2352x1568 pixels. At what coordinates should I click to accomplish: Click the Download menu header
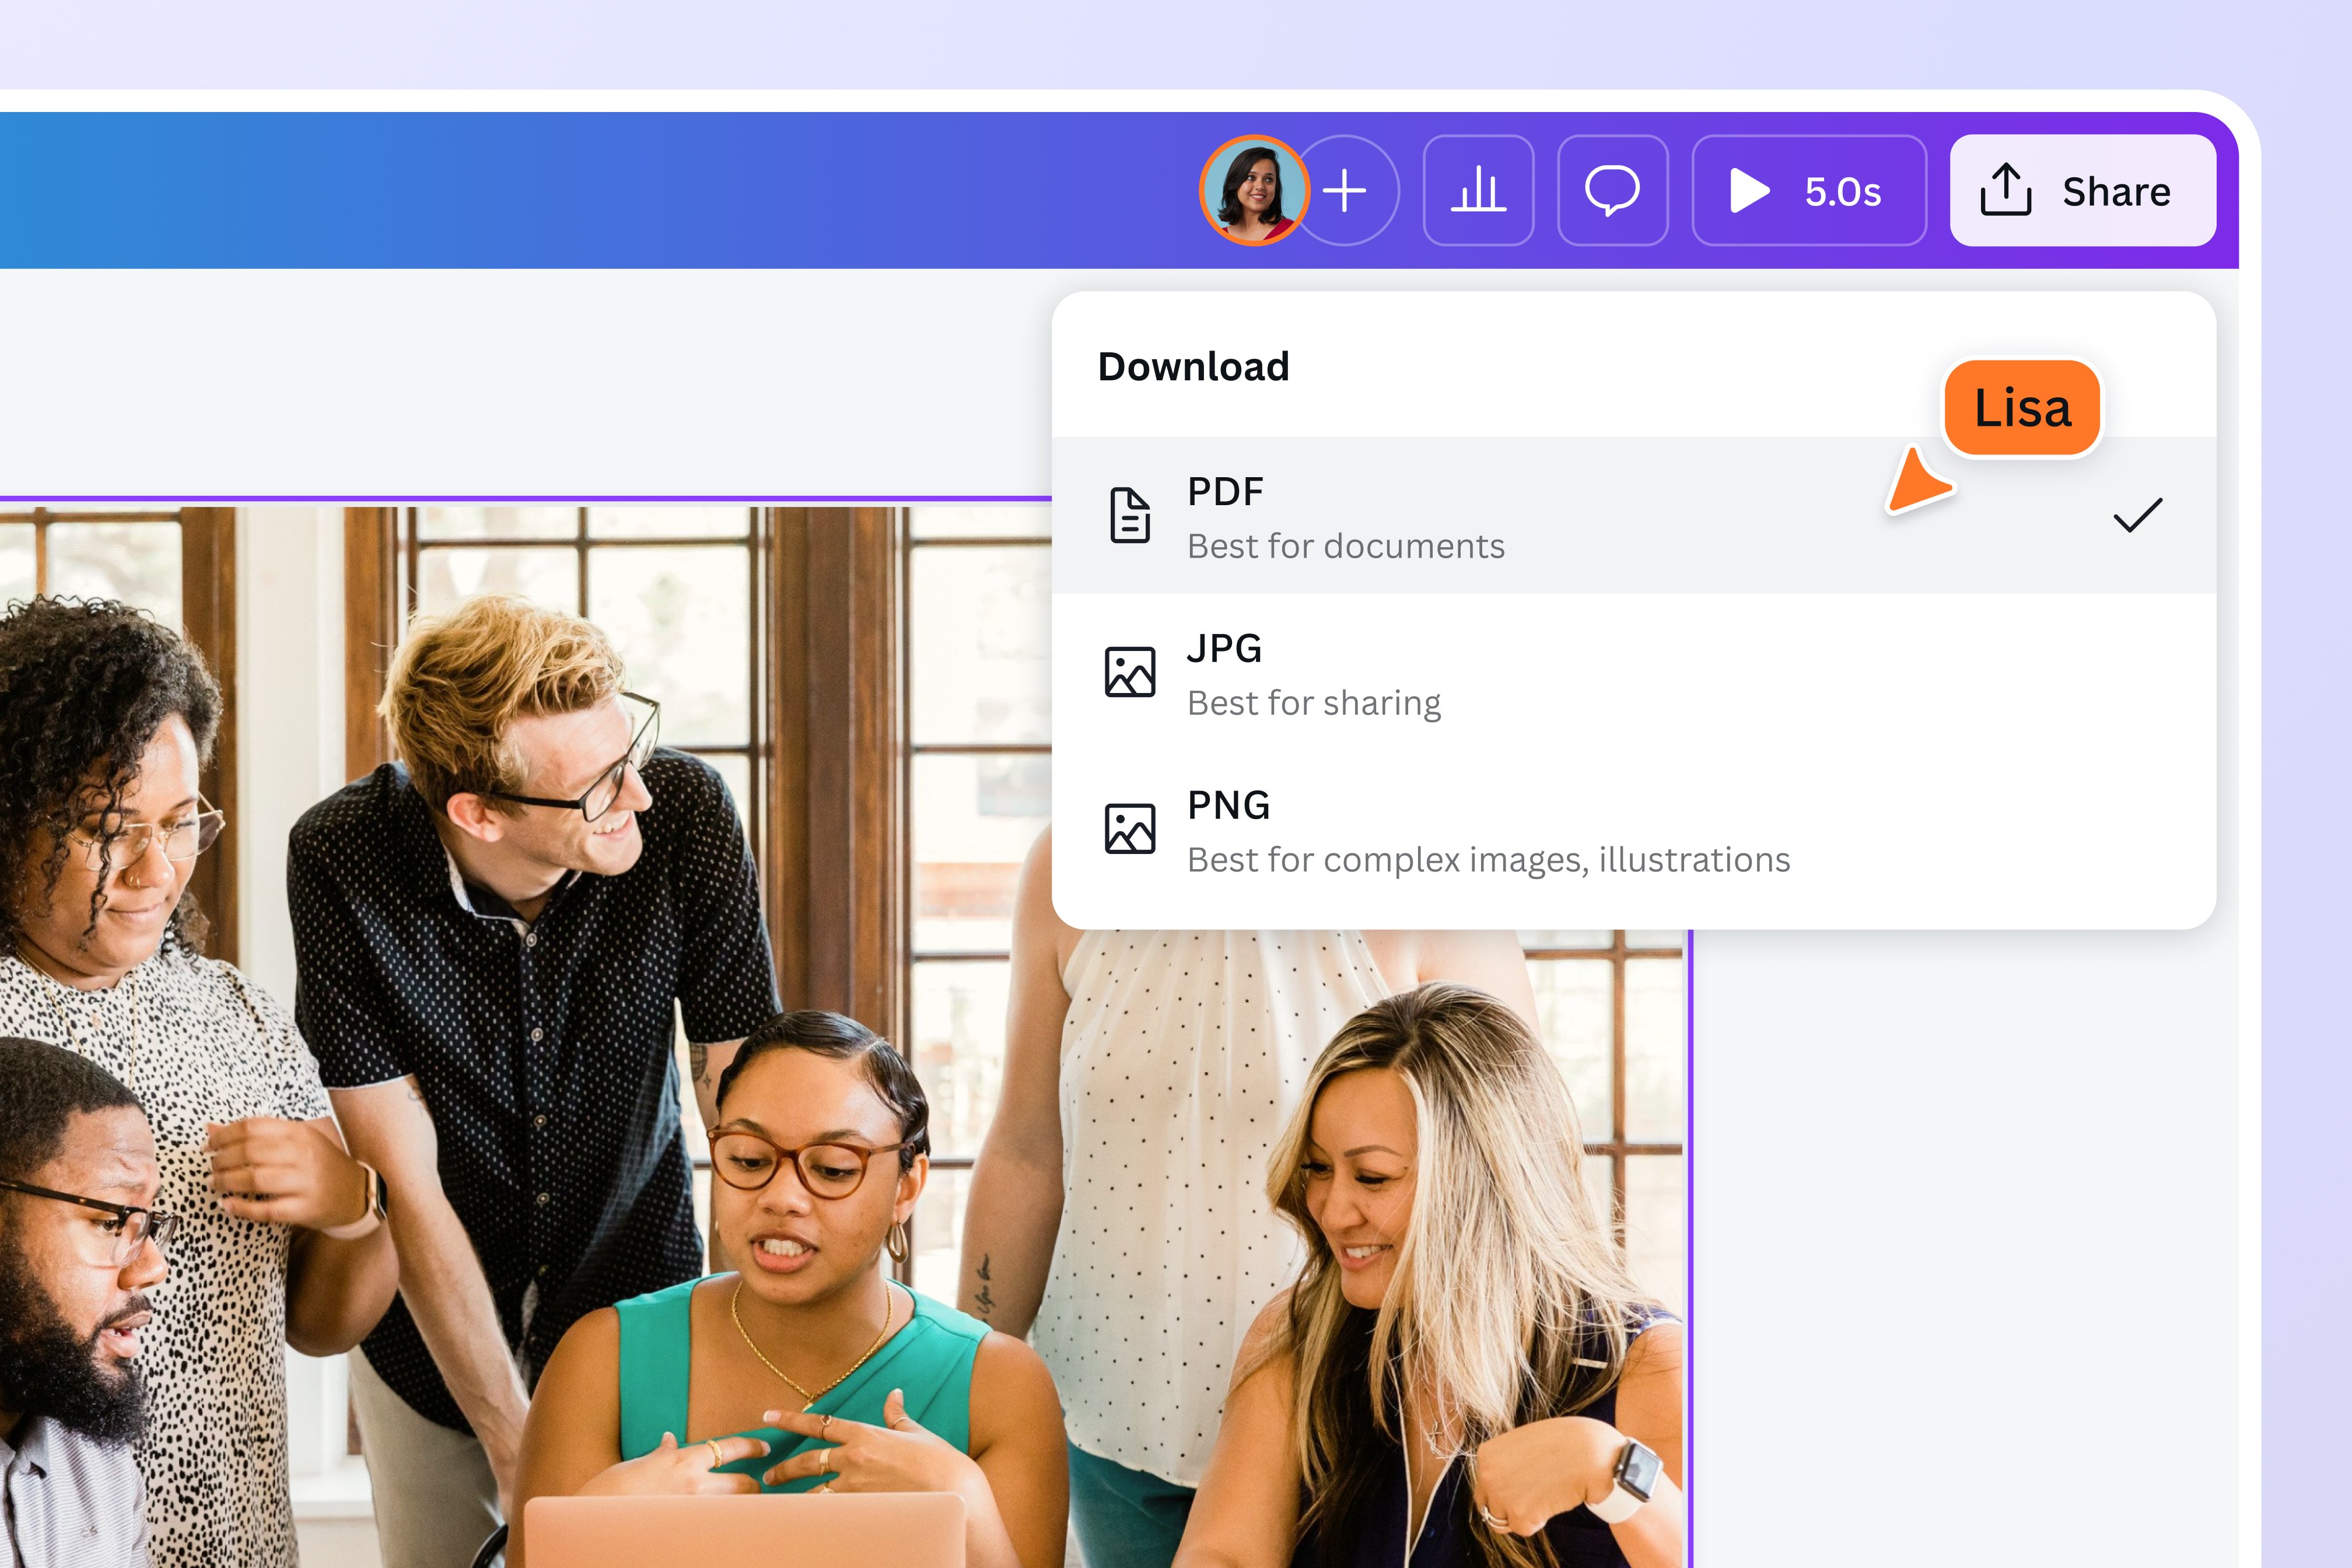click(1194, 366)
